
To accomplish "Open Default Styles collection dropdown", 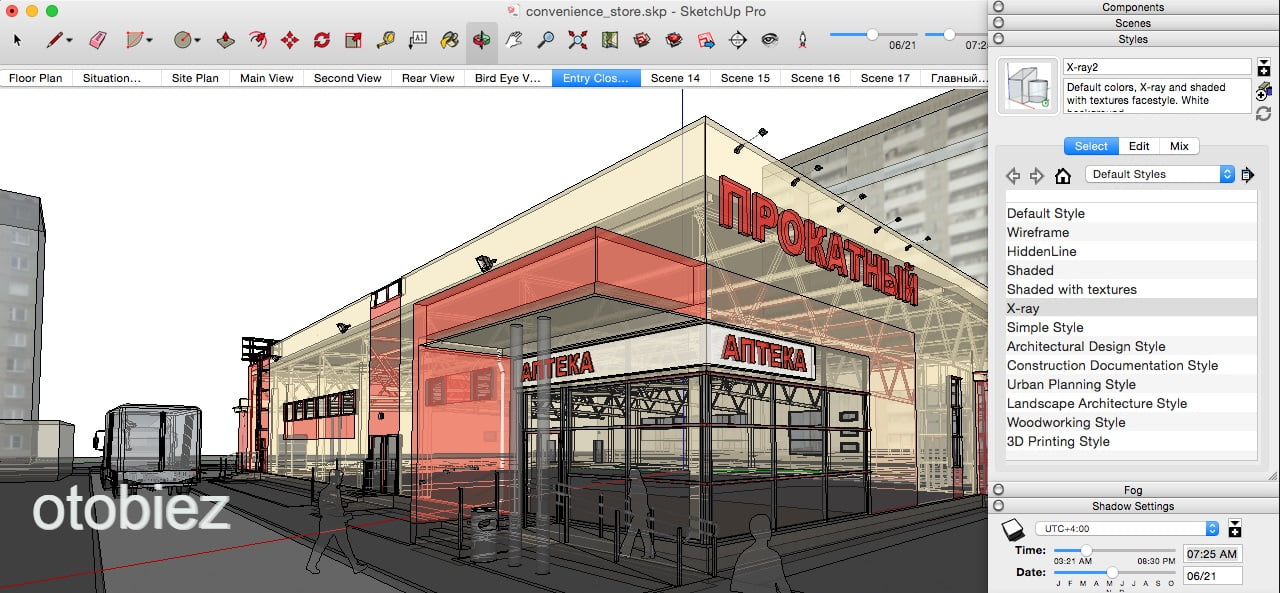I will (1160, 174).
